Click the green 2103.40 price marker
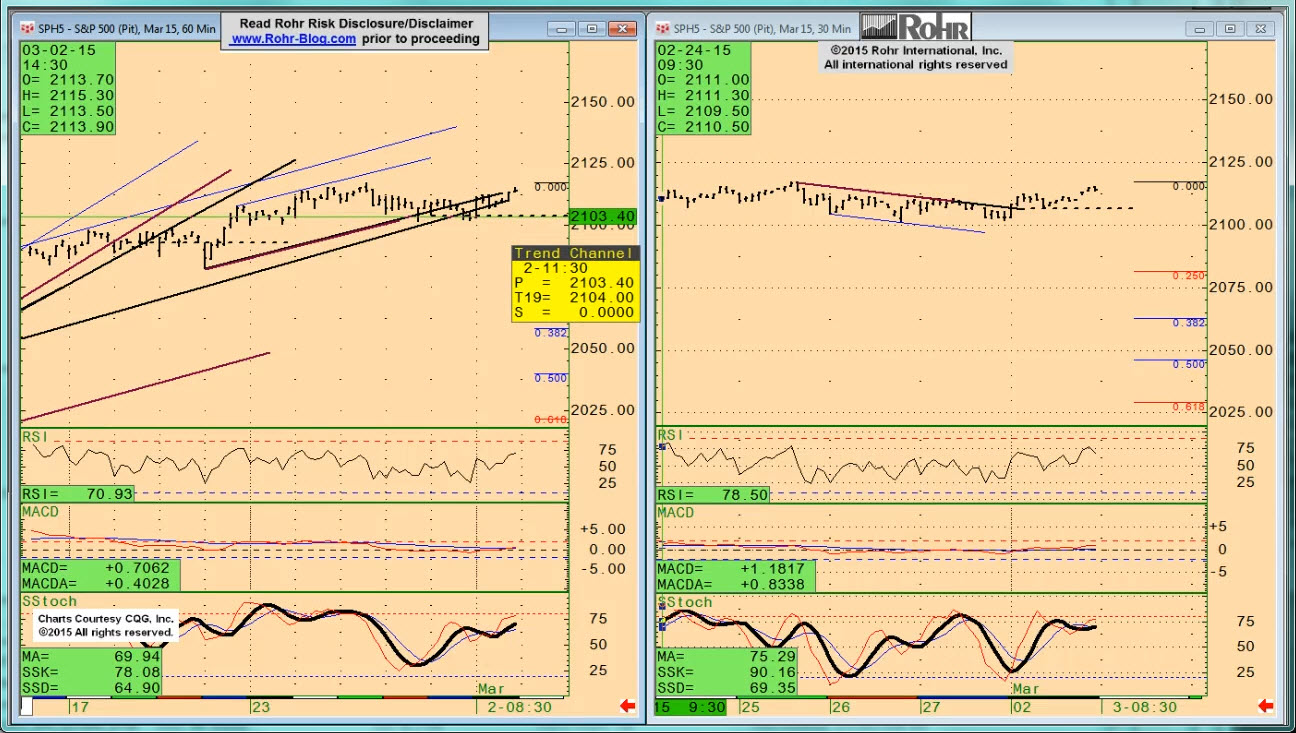 click(602, 216)
